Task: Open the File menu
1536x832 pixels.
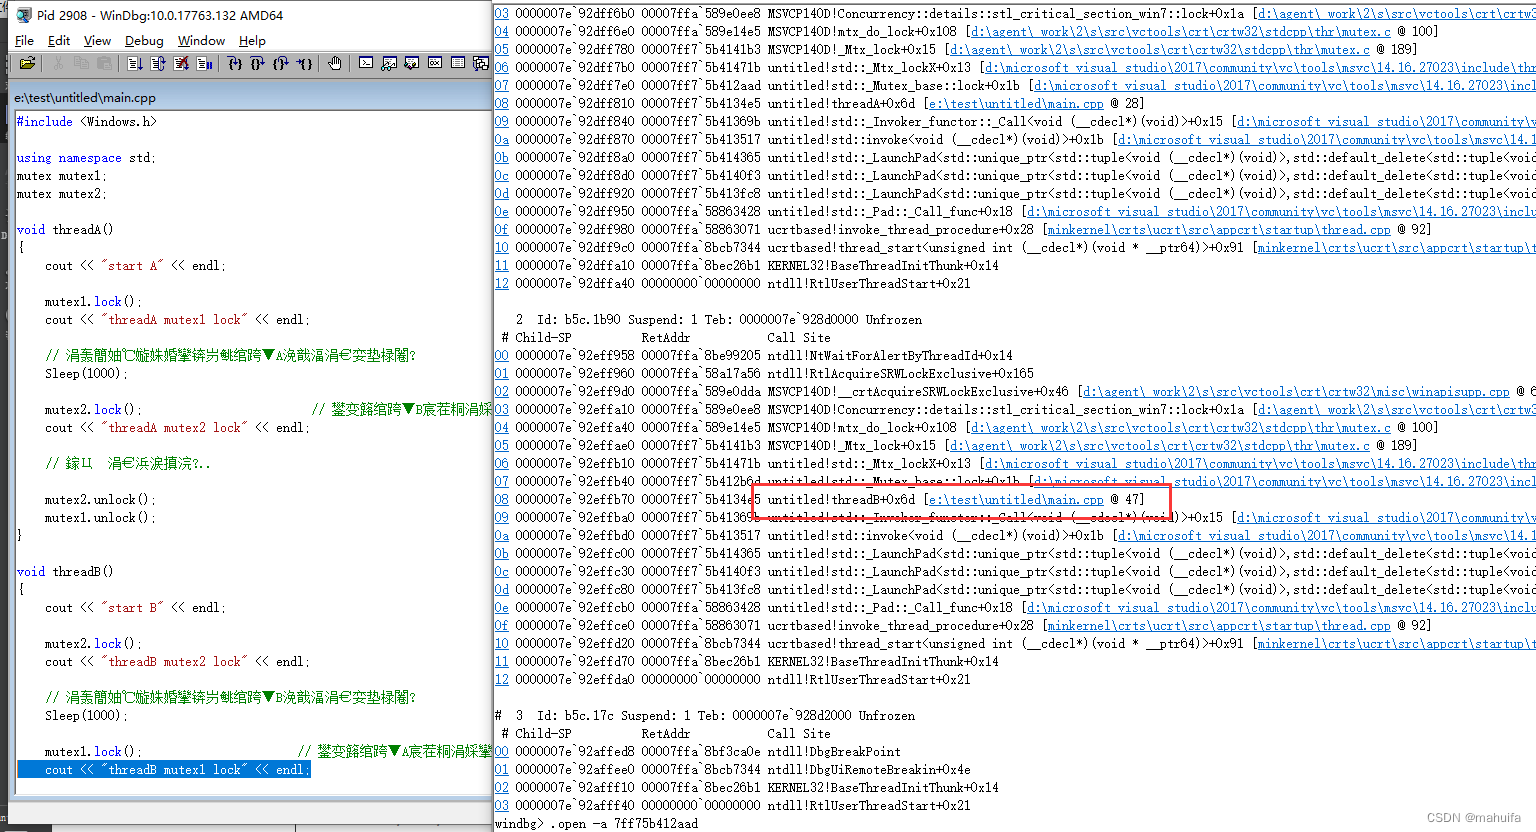Action: (25, 40)
